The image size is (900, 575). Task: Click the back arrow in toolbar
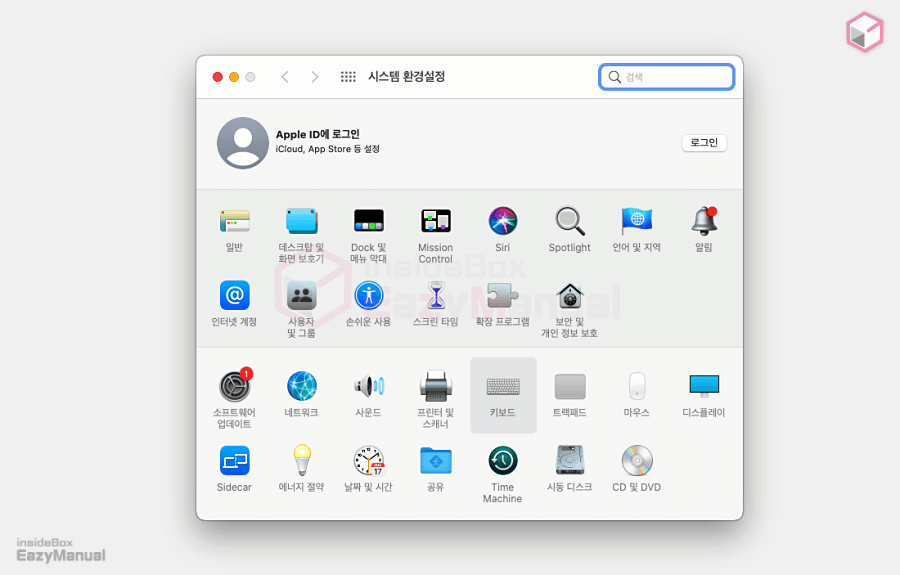tap(285, 77)
